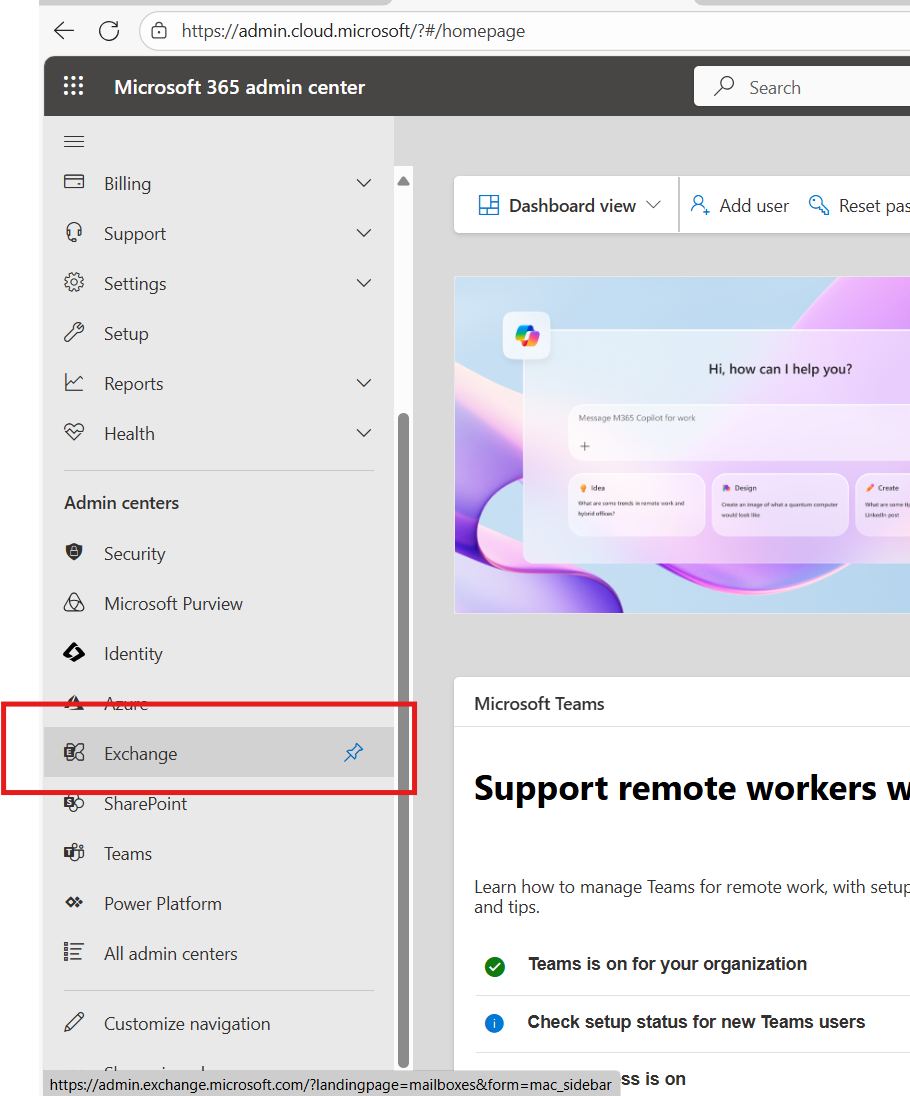Open the Teams admin center
The height and width of the screenshot is (1096, 910).
128,854
